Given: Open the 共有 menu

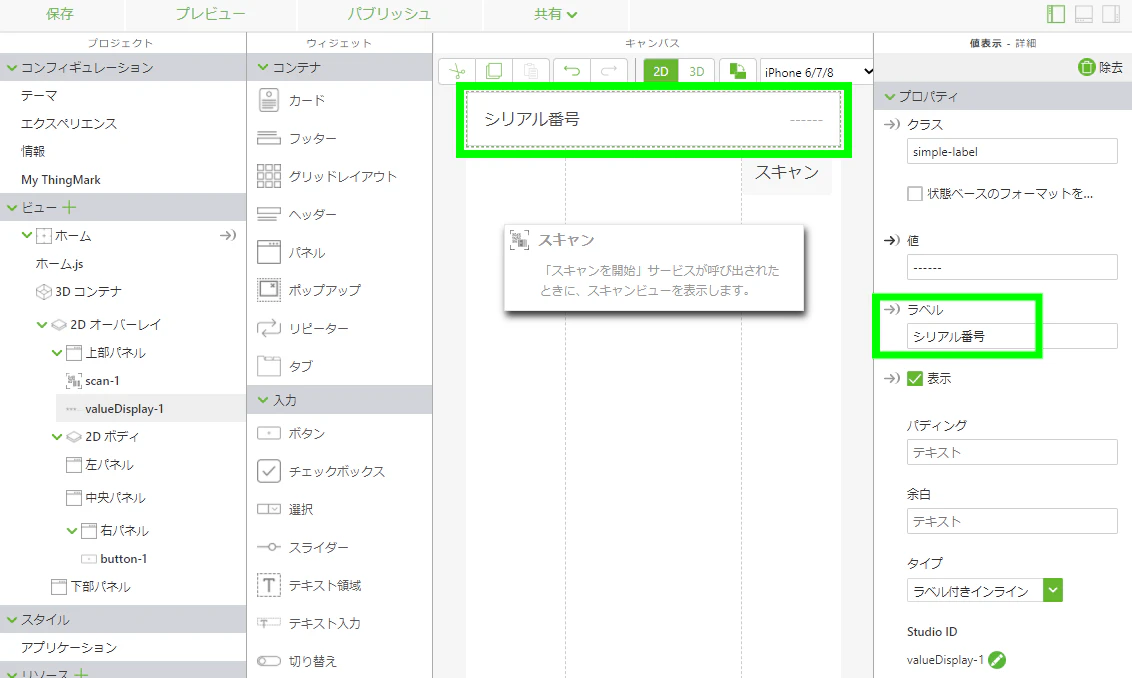Looking at the screenshot, I should [555, 14].
